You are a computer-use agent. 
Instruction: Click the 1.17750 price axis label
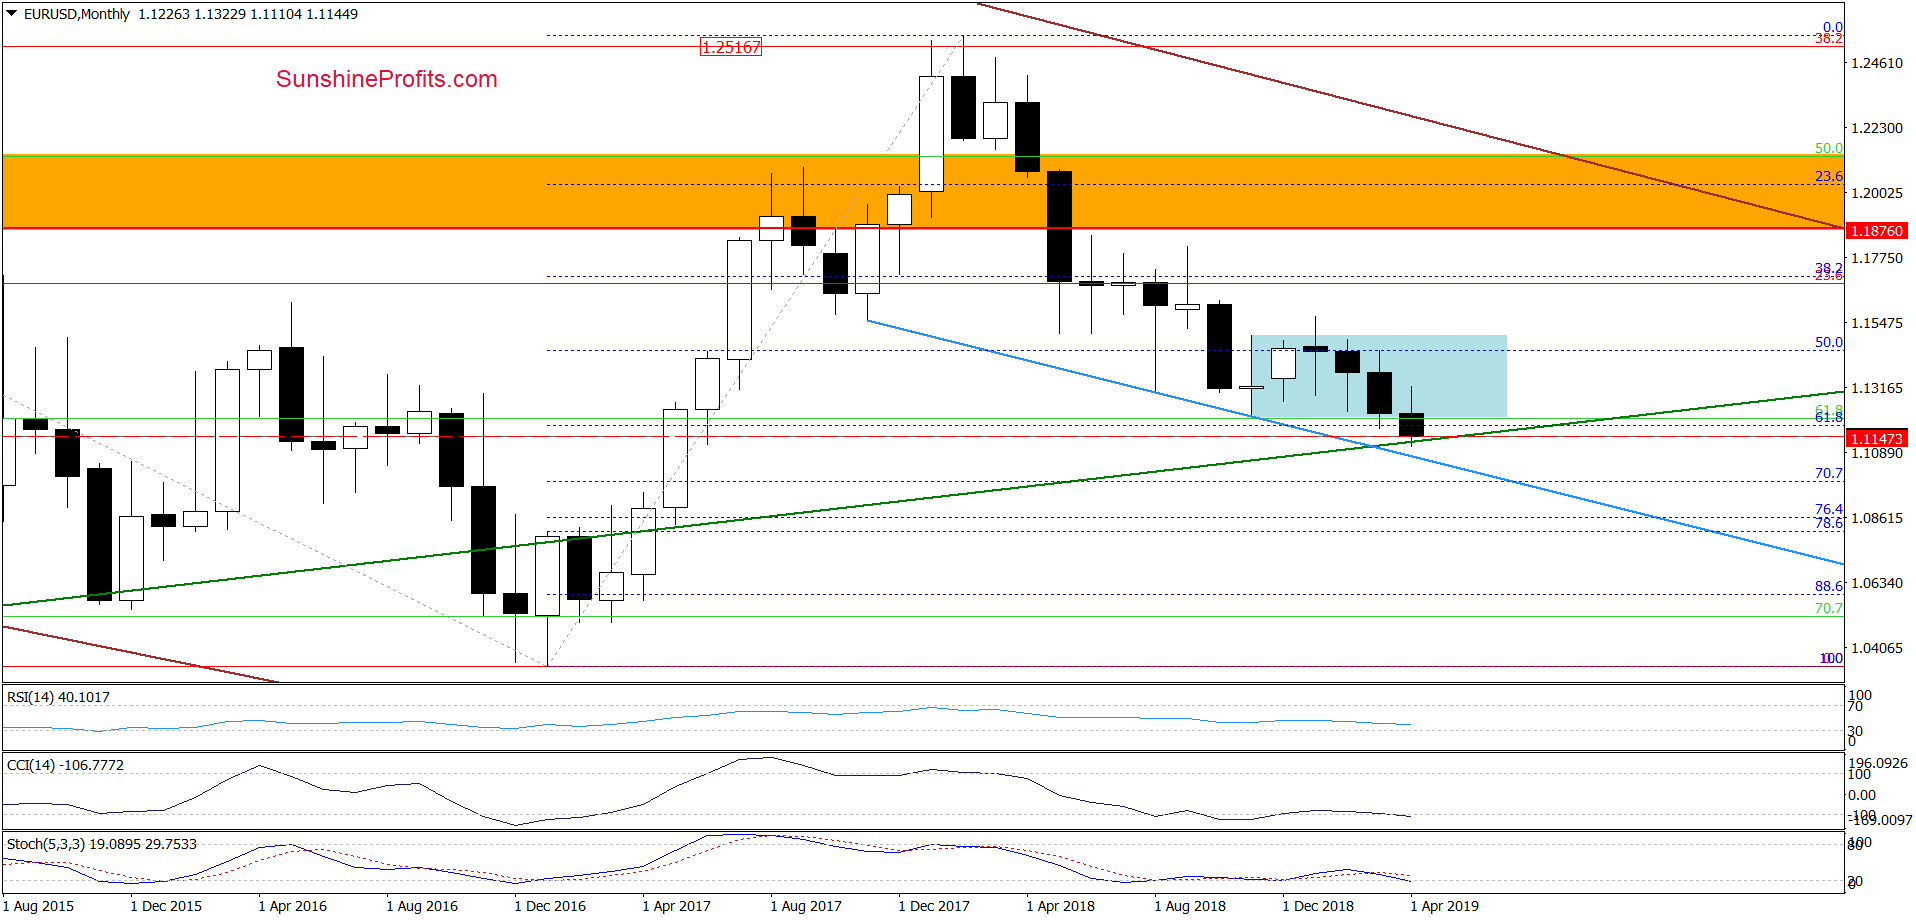(1877, 258)
